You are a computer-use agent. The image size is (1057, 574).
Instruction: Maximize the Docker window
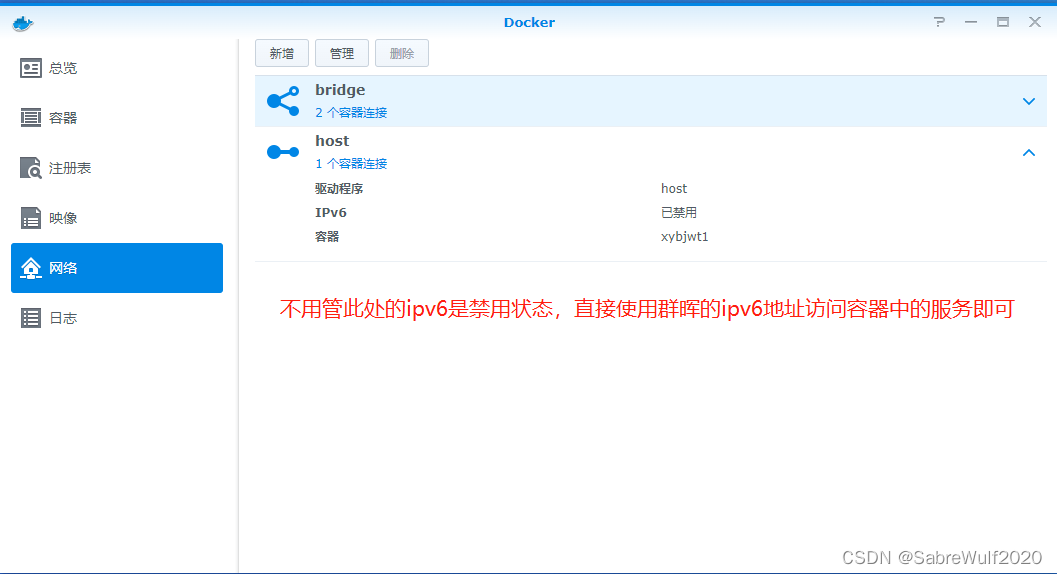(1003, 22)
